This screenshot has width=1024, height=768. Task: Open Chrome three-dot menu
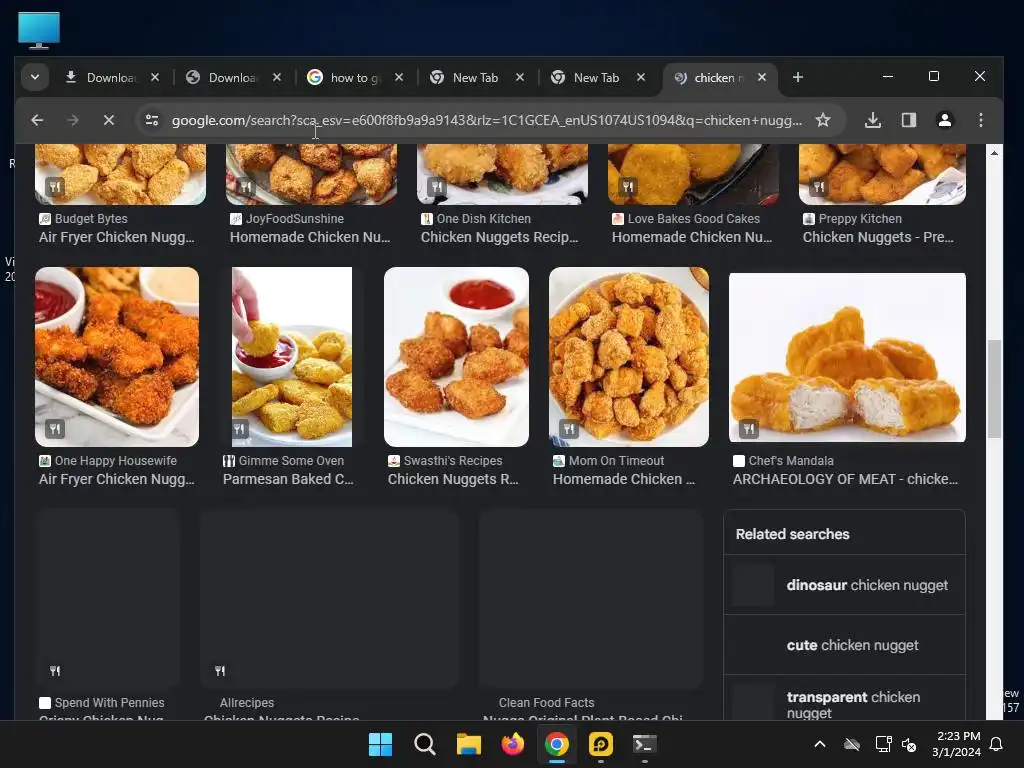pyautogui.click(x=980, y=120)
